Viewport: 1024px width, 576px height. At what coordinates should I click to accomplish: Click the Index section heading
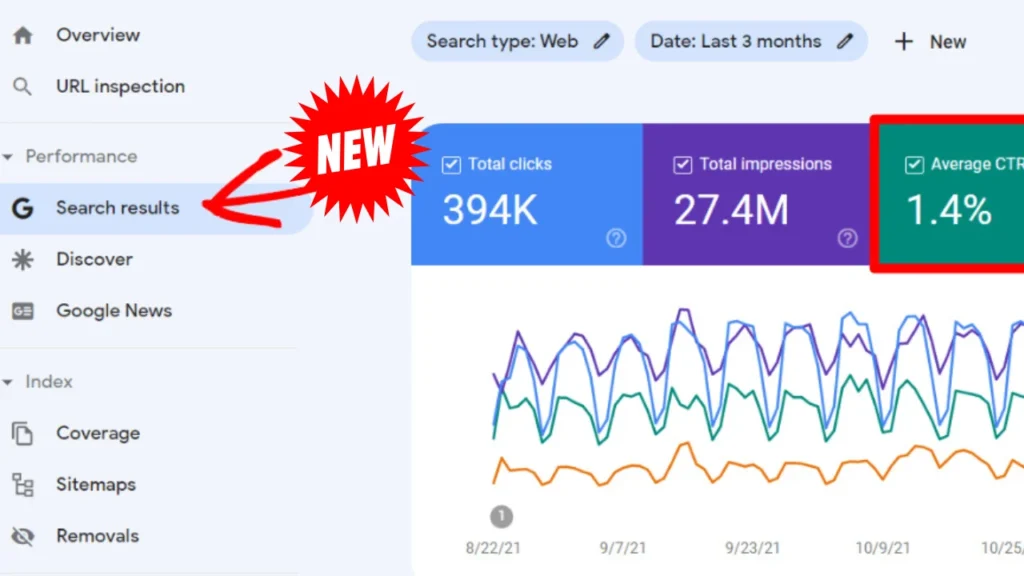click(x=49, y=382)
